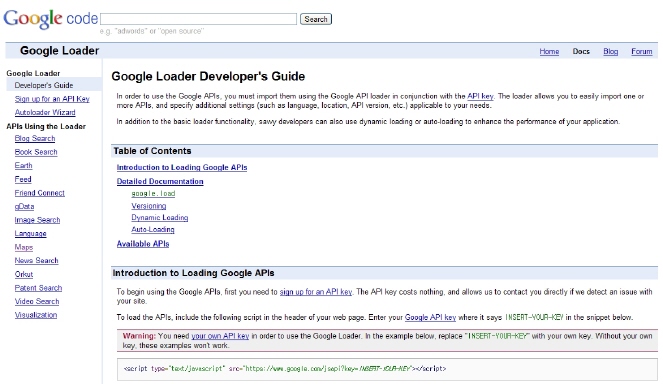Viewport: 663px width, 384px height.
Task: Open the News Search sidebar link
Action: click(36, 261)
